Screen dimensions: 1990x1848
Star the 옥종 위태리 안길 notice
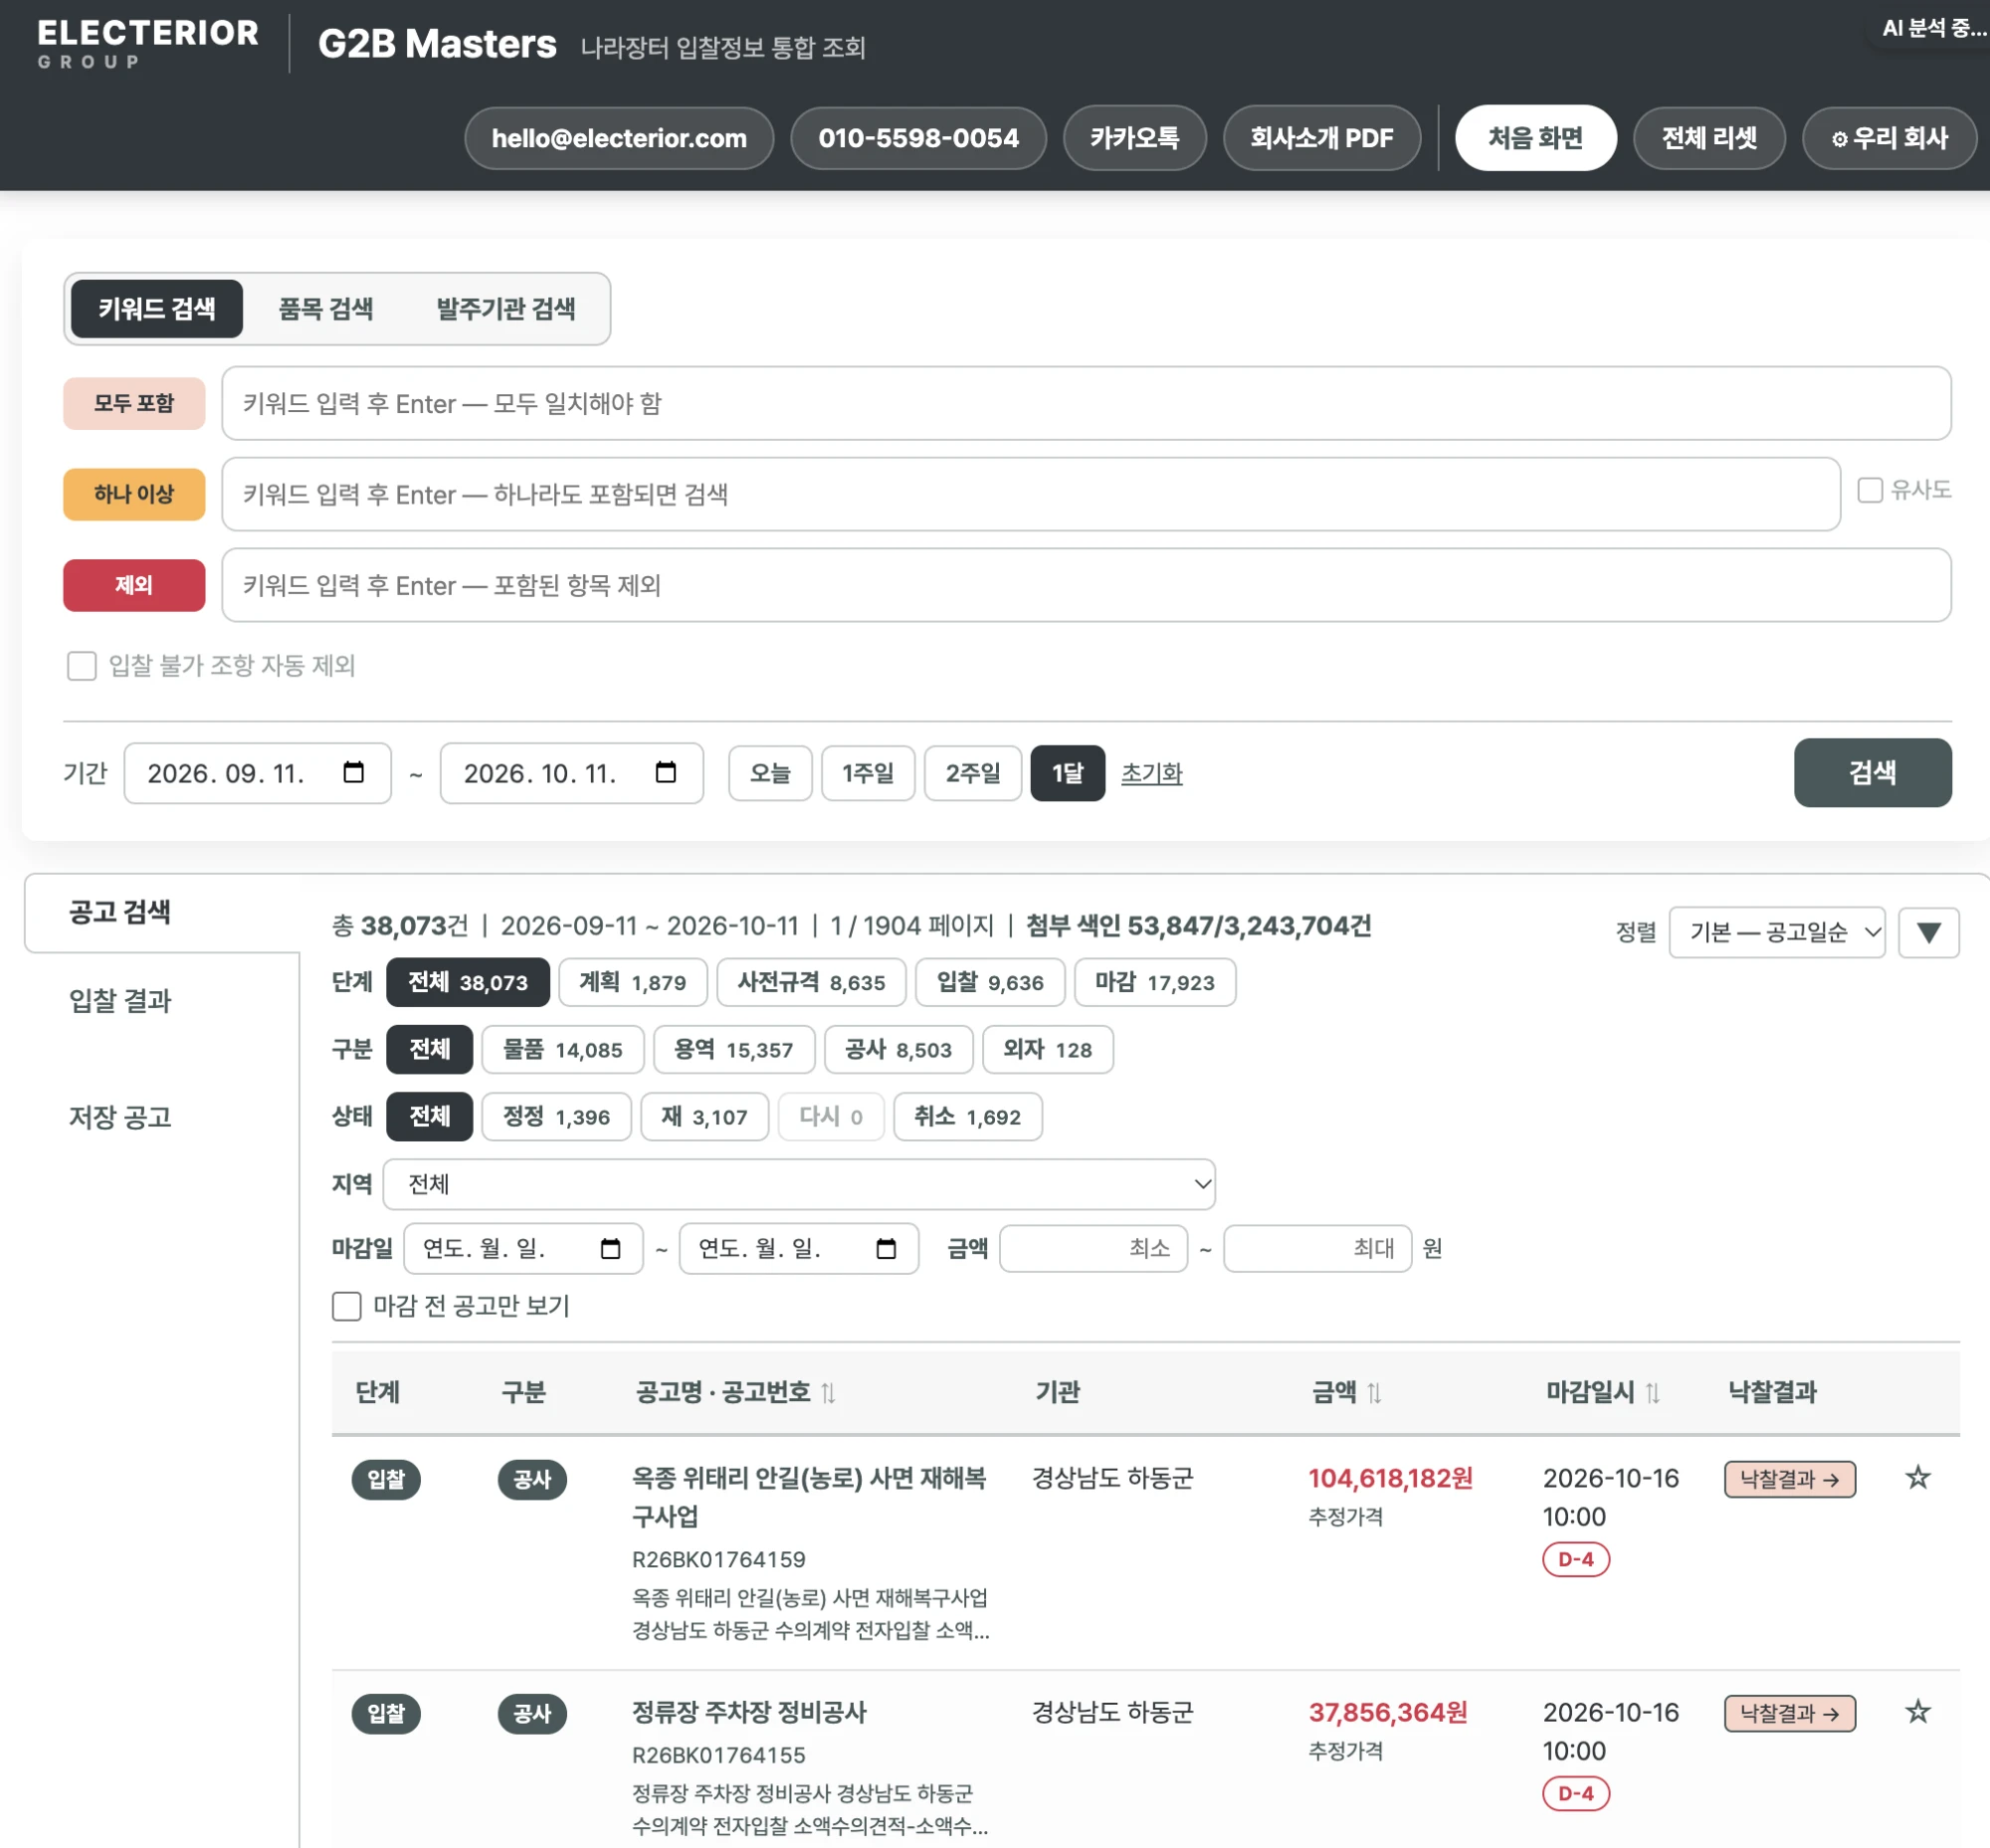click(1917, 1477)
